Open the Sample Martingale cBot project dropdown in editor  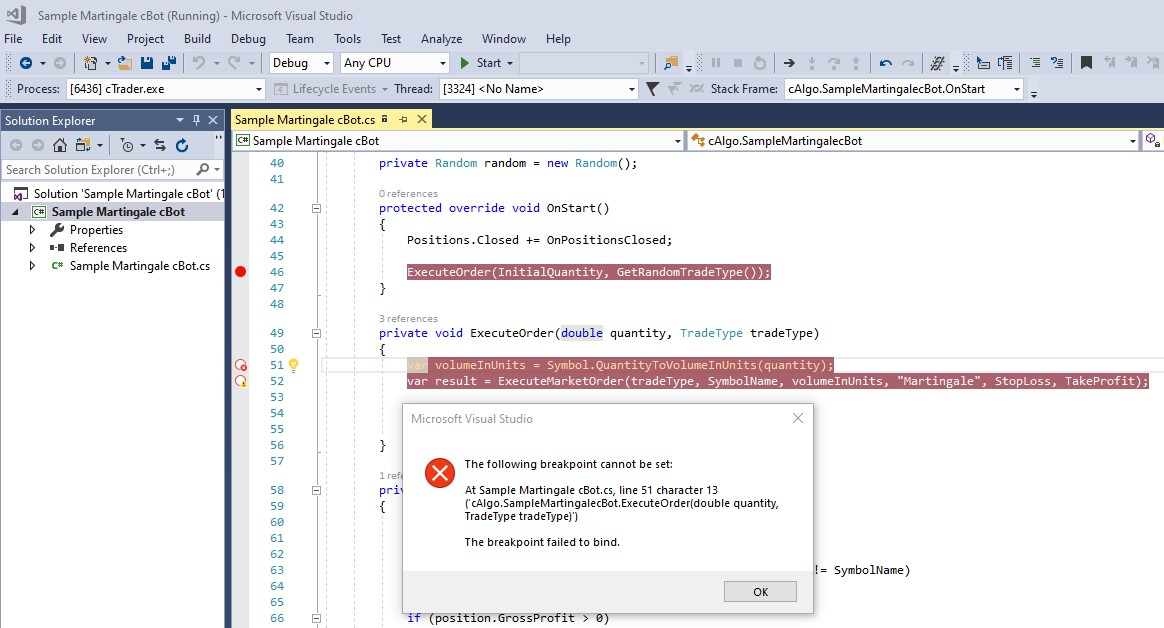458,140
